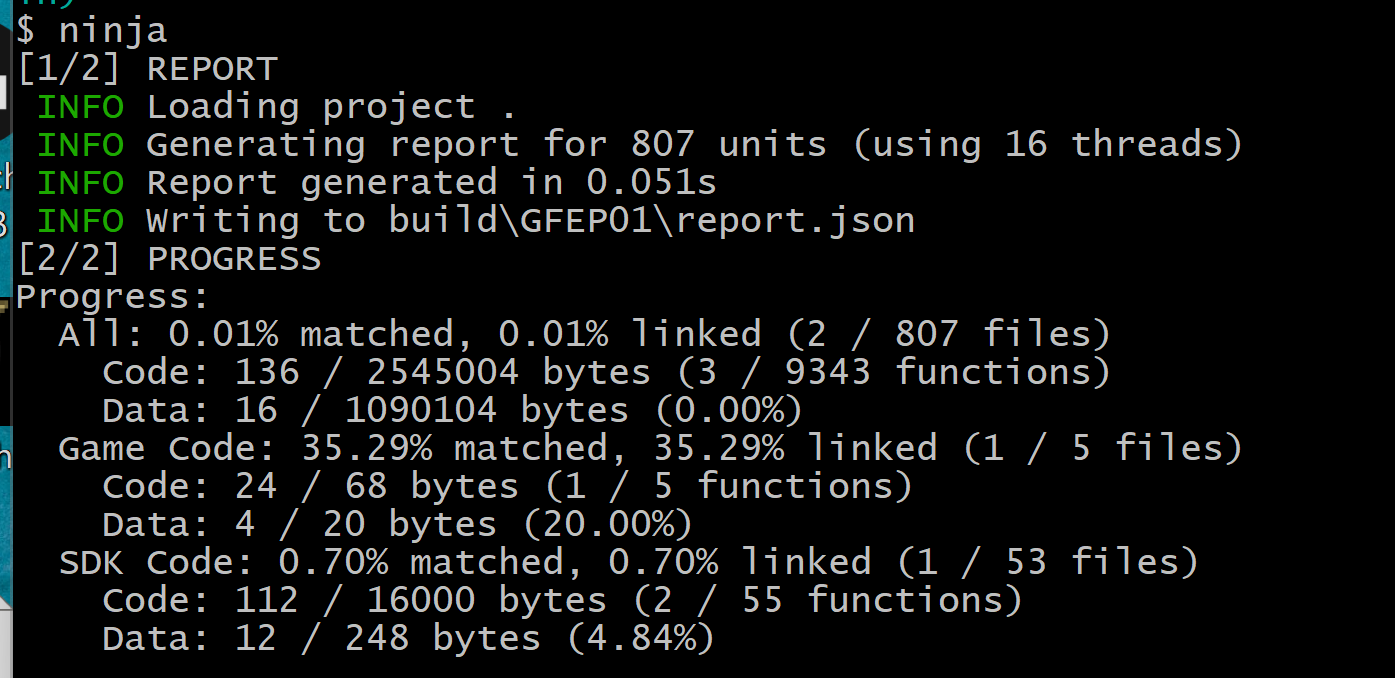Screen dimensions: 1395x678
Task: Click the "(4.84%)" data percentage
Action: pos(640,638)
